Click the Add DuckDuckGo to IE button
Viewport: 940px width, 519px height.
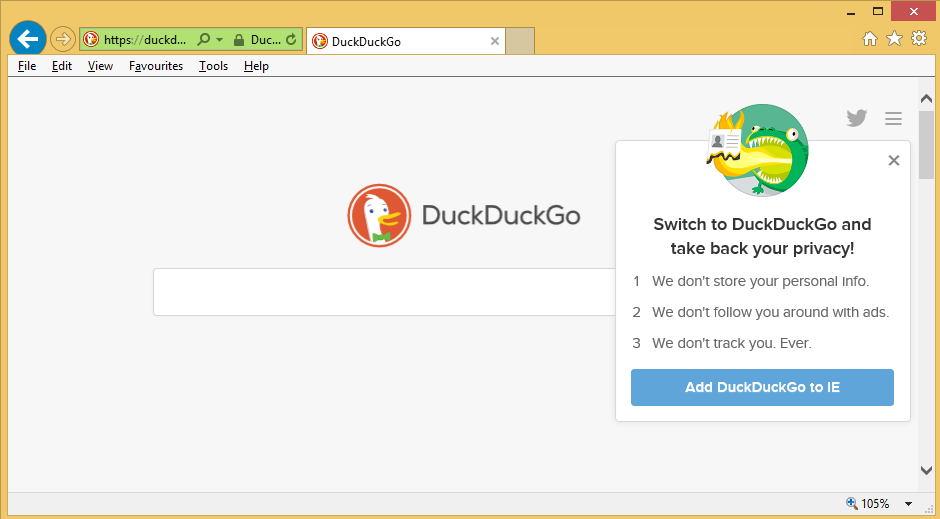pyautogui.click(x=762, y=387)
